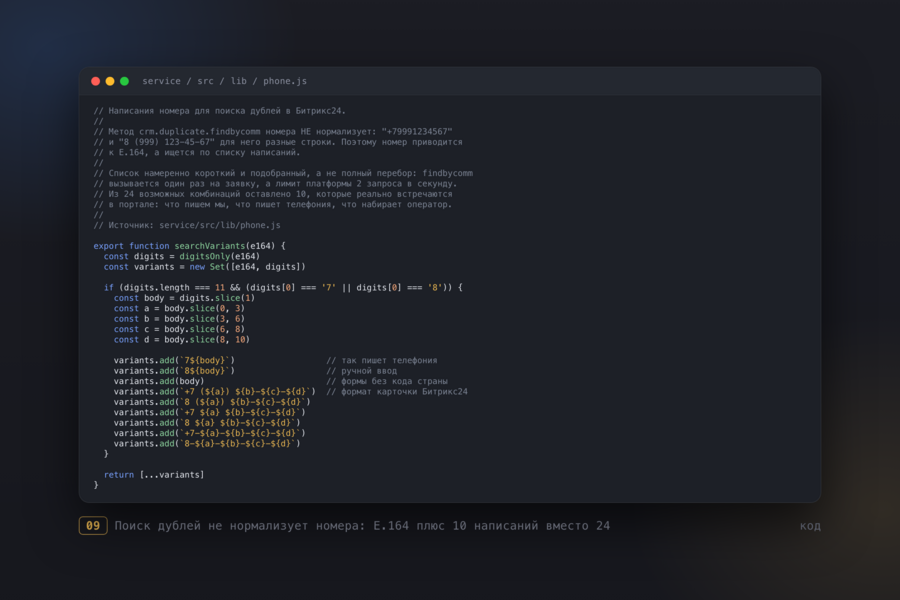Click the "if (digits.length === 11" condition line
This screenshot has width=900, height=600.
click(x=283, y=287)
